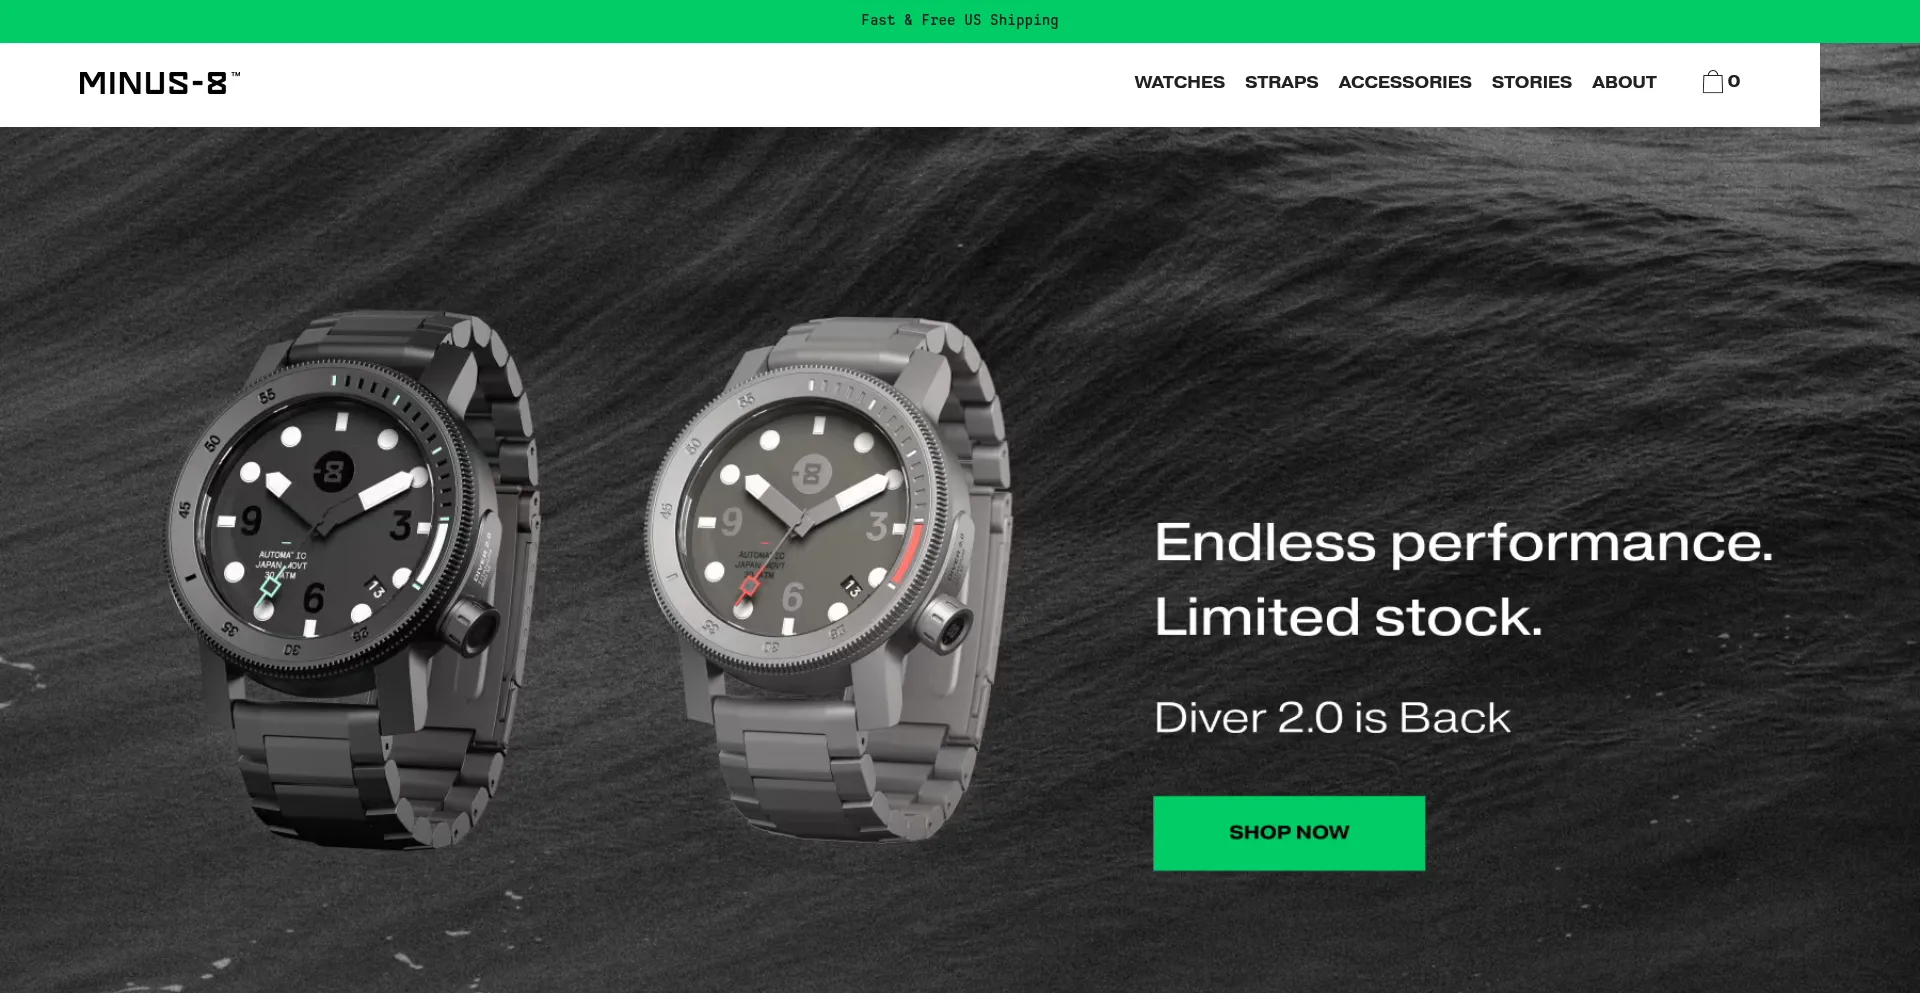Click the green SHOP NOW button
The width and height of the screenshot is (1920, 993).
1289,833
